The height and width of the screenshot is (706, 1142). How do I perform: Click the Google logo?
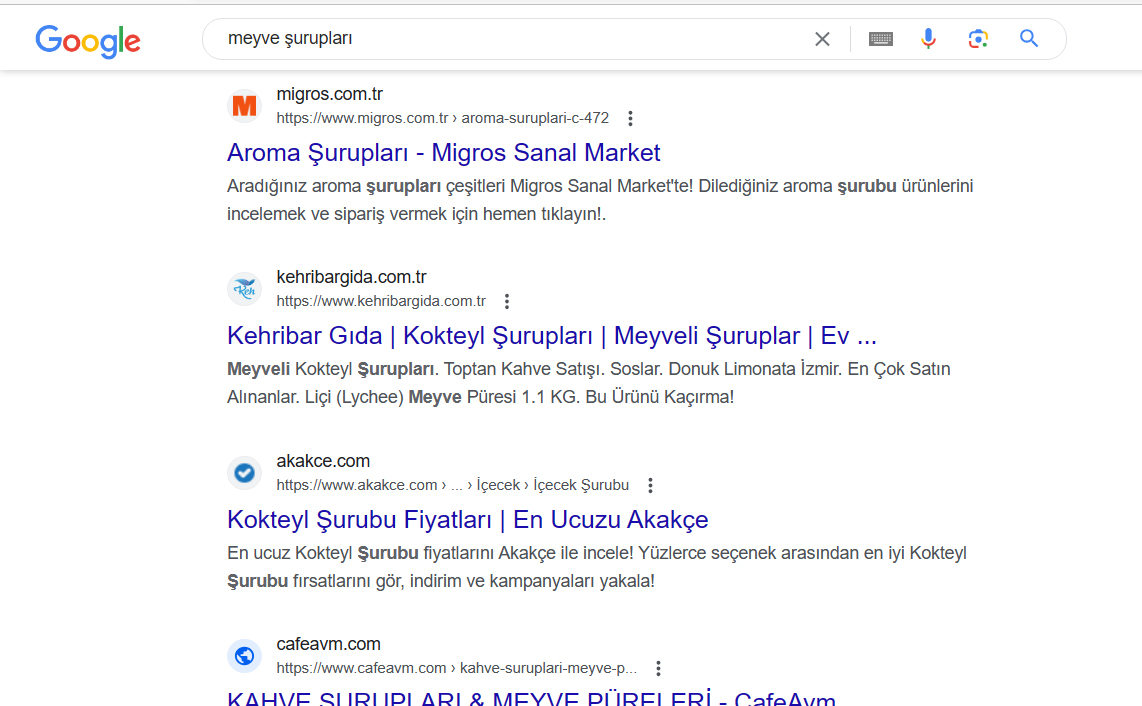[88, 41]
